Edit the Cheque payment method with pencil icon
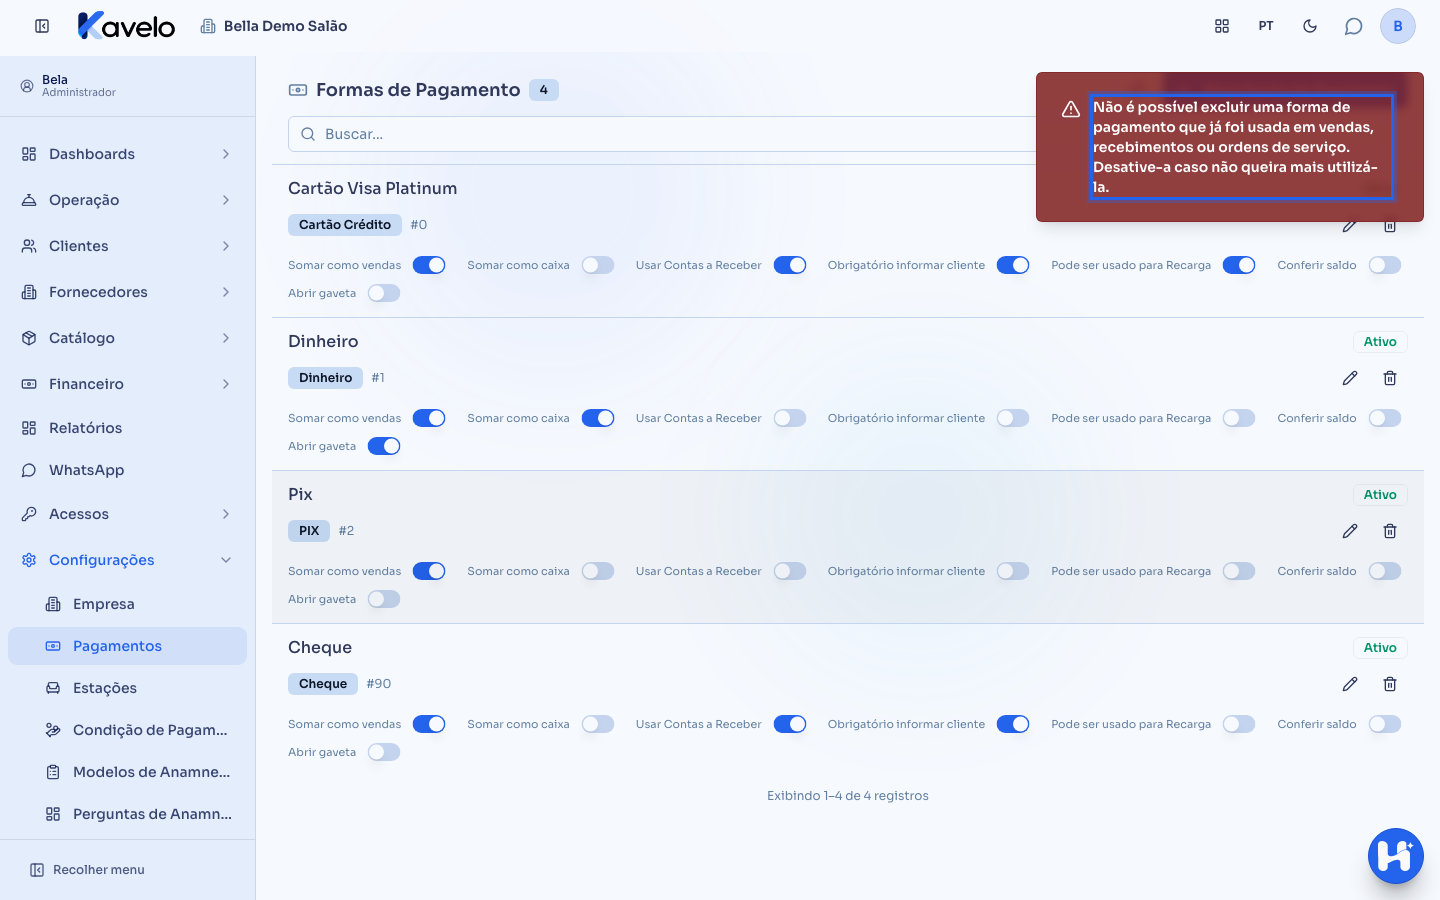 1350,684
